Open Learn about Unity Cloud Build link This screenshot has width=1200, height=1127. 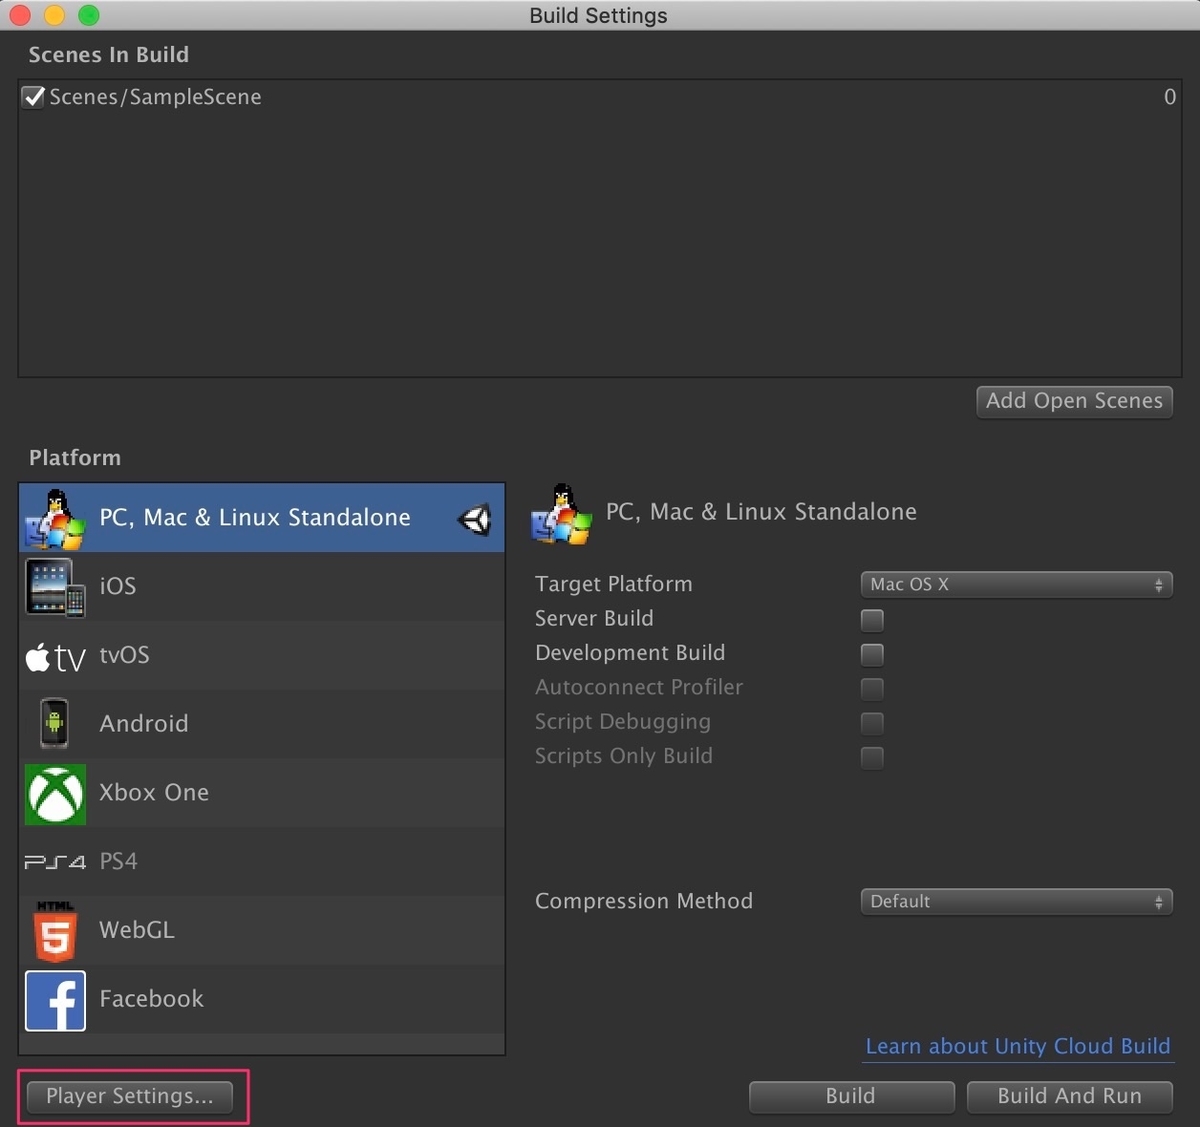click(x=1017, y=1046)
